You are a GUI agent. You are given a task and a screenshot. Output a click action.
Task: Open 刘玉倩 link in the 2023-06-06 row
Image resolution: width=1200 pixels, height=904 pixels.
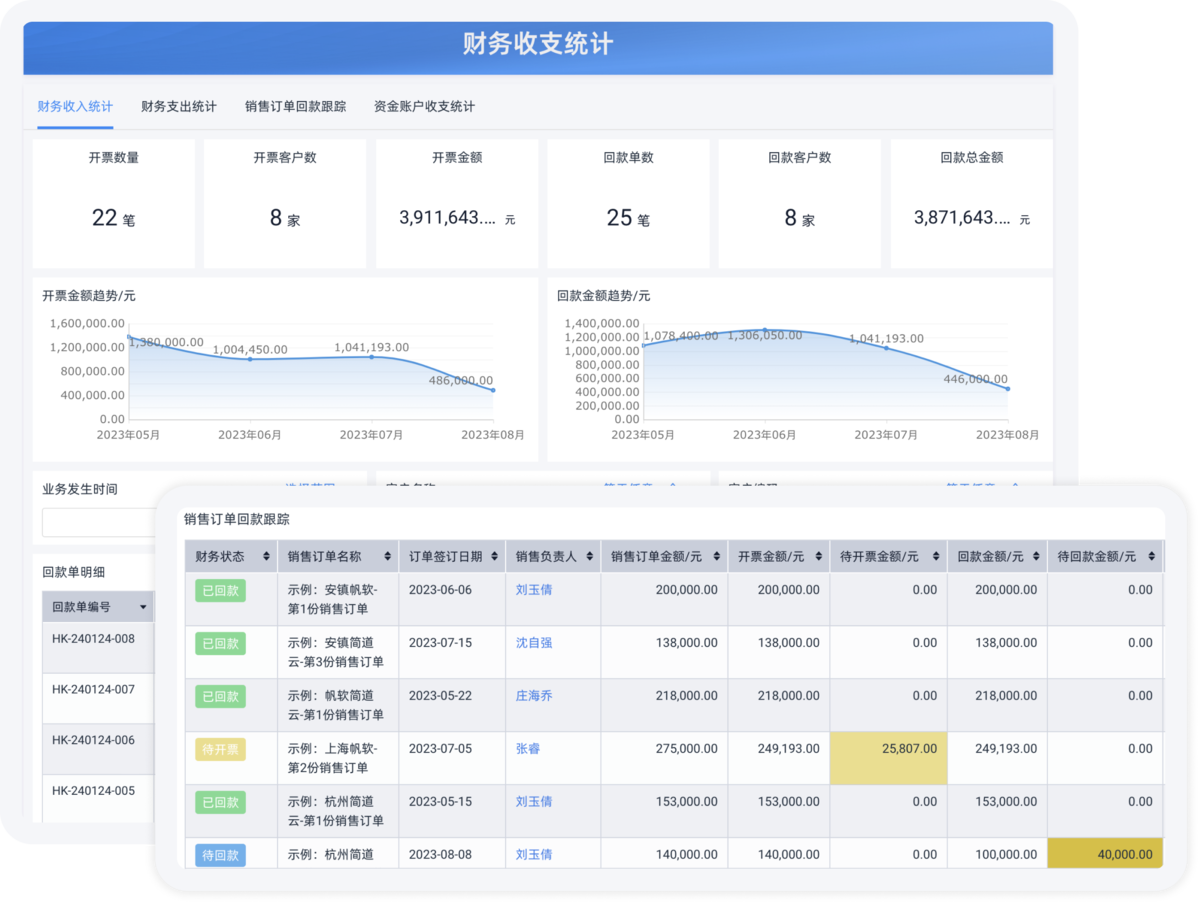pyautogui.click(x=534, y=590)
